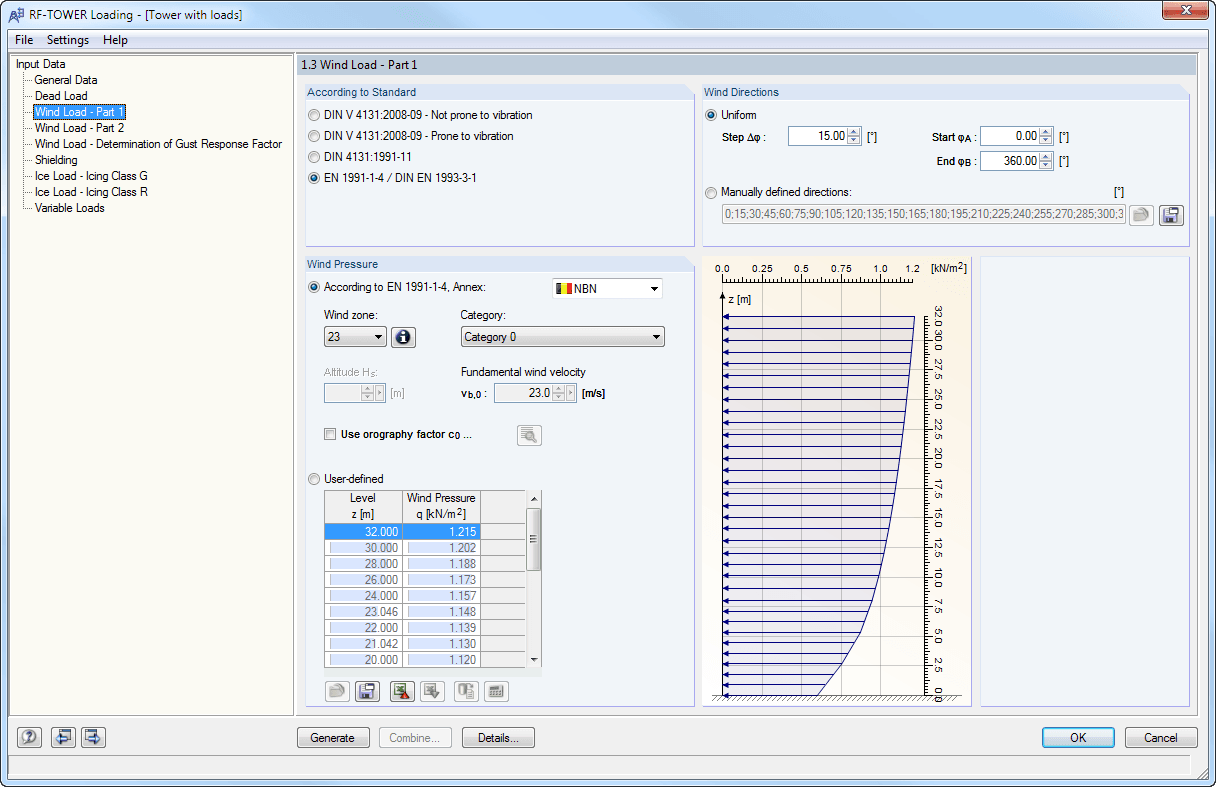Image resolution: width=1216 pixels, height=787 pixels.
Task: Select According to EN 1991-1-4 Annex option
Action: (x=314, y=287)
